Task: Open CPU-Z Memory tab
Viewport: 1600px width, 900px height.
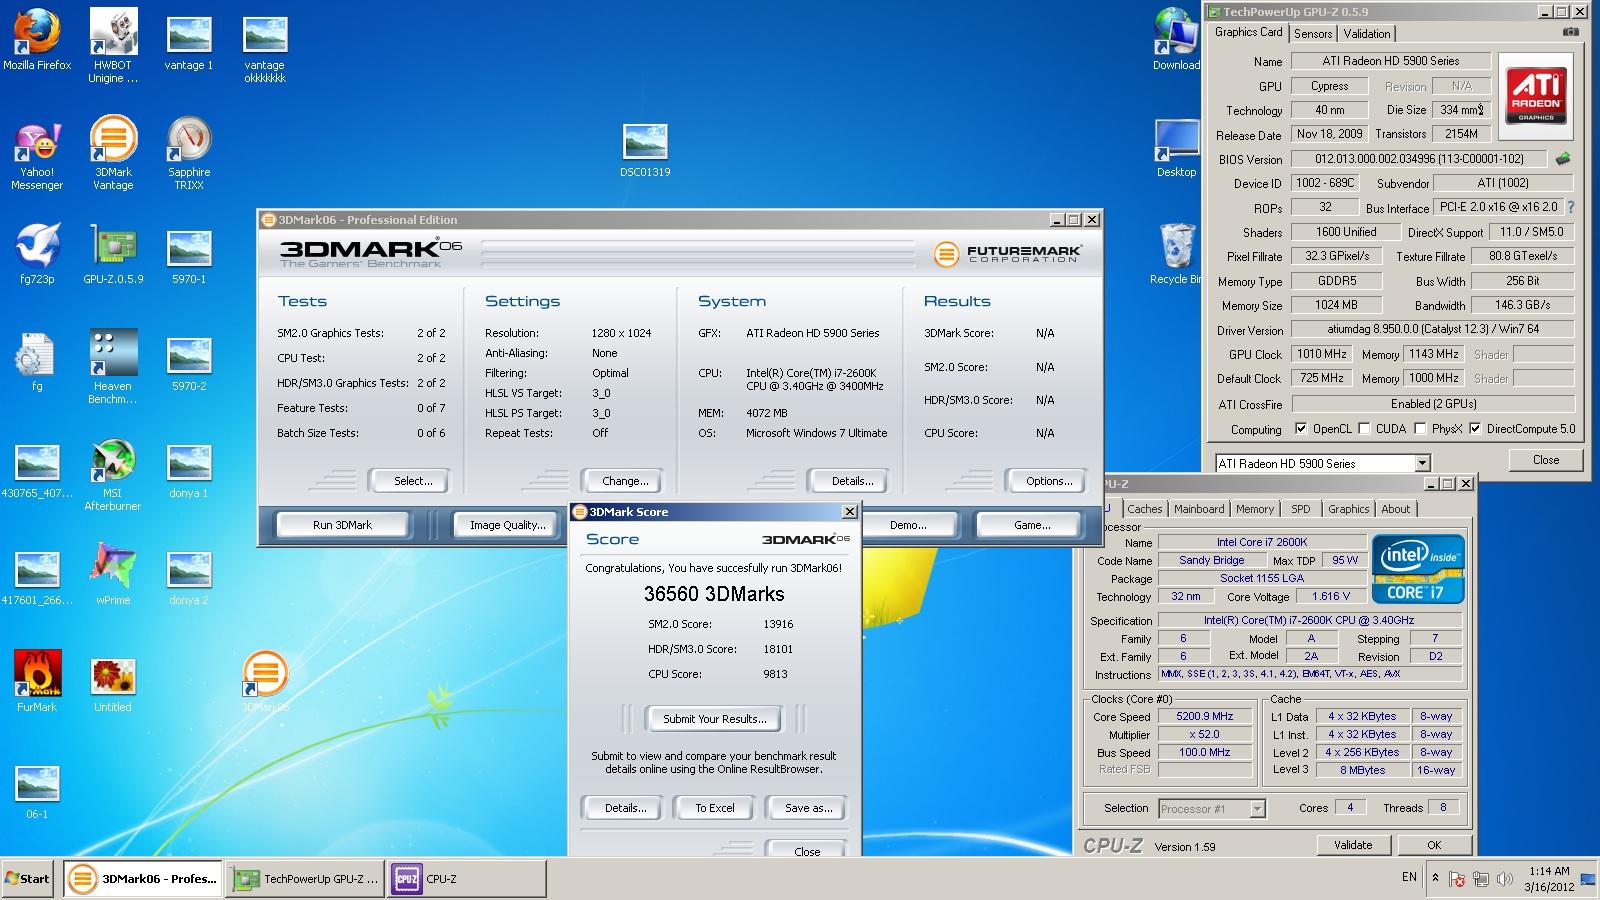Action: [1255, 509]
